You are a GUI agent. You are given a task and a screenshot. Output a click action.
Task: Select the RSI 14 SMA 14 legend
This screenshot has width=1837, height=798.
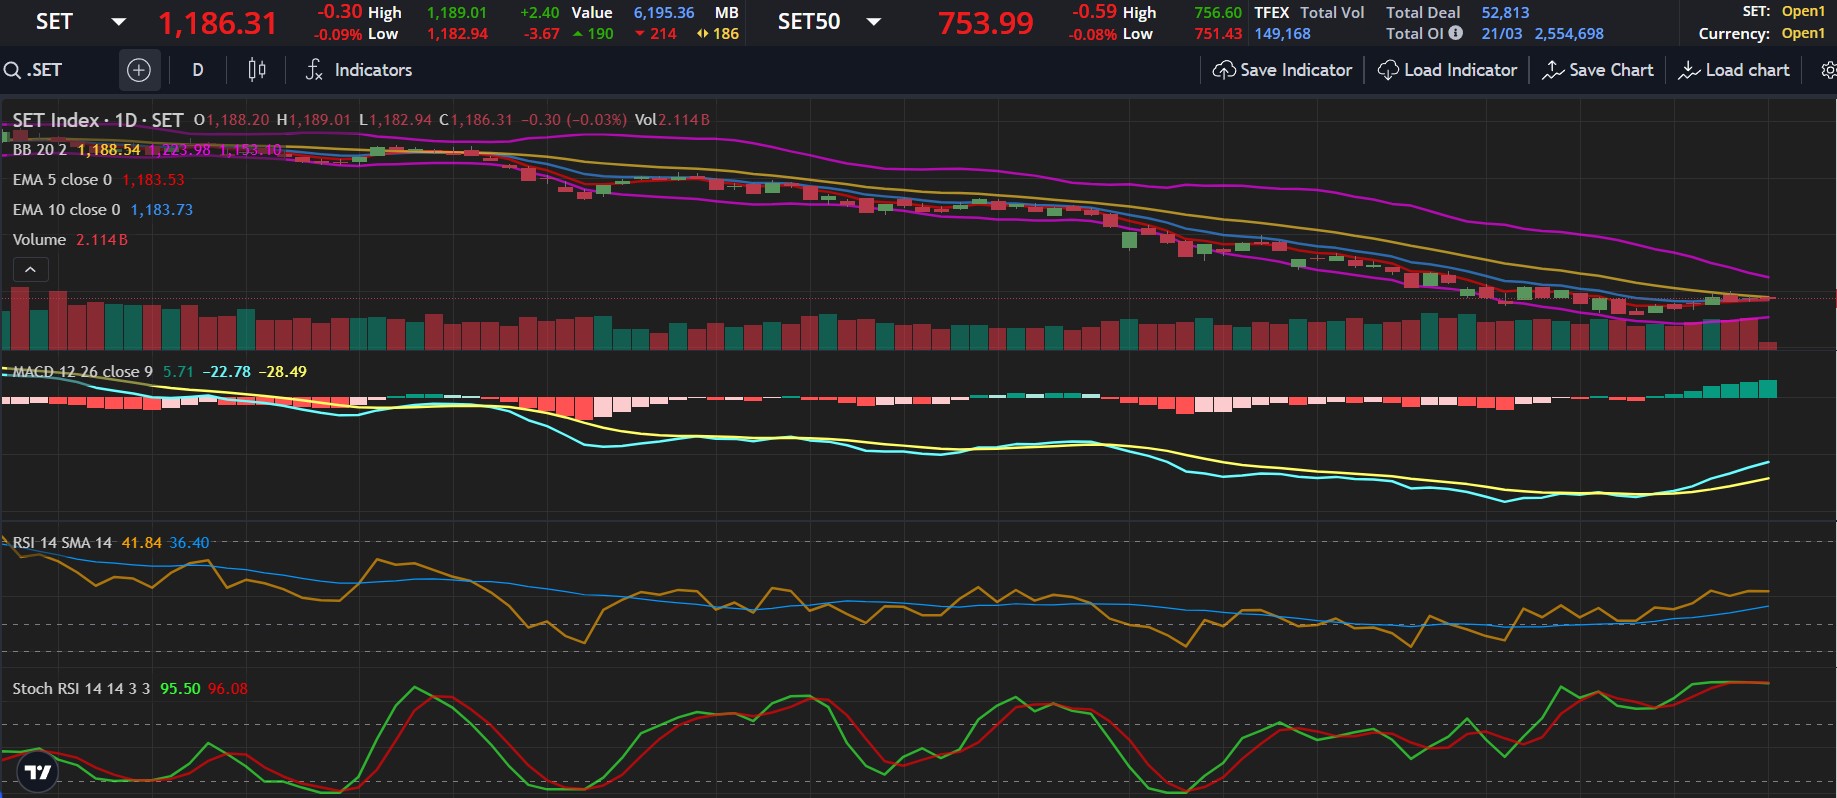(62, 543)
